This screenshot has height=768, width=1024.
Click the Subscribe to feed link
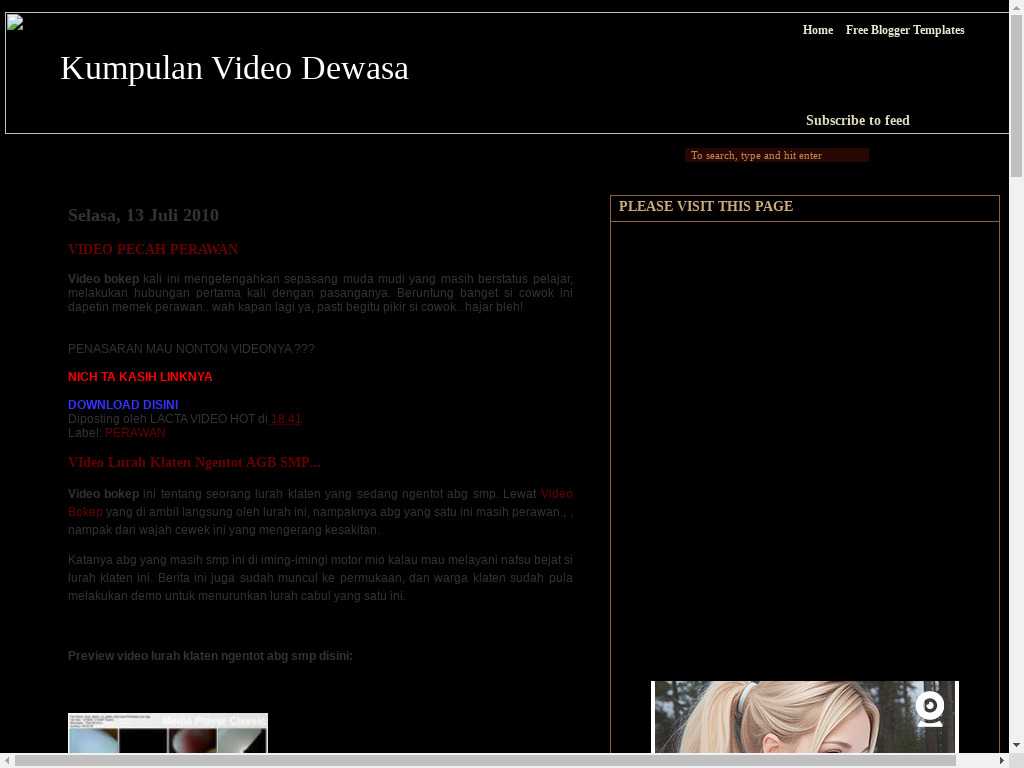pos(857,120)
